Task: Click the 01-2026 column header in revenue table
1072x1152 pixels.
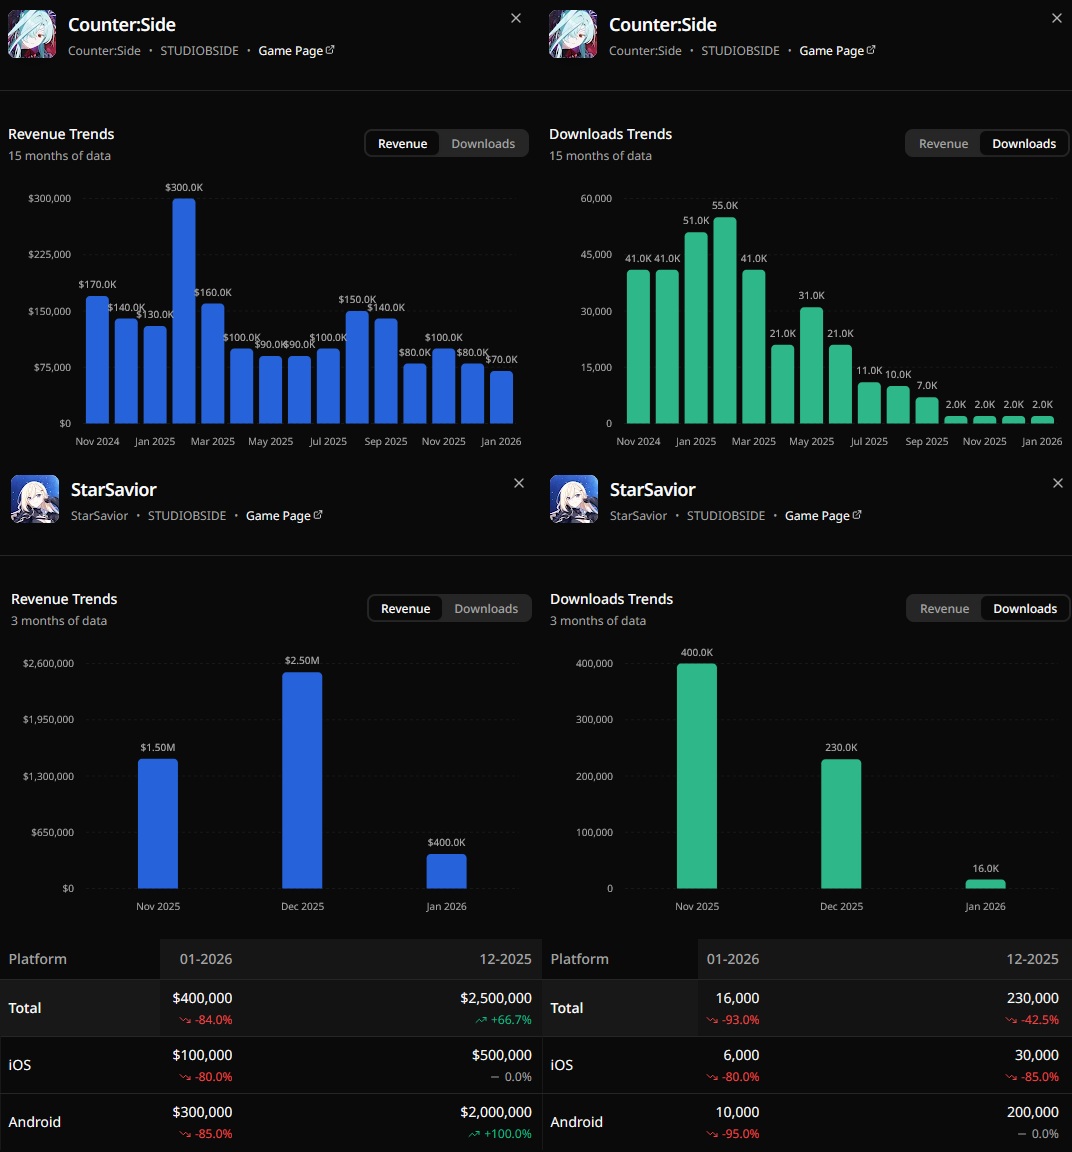Action: pyautogui.click(x=206, y=959)
